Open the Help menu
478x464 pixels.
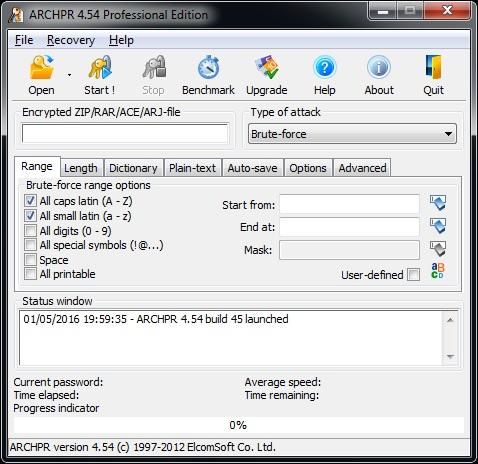[121, 40]
